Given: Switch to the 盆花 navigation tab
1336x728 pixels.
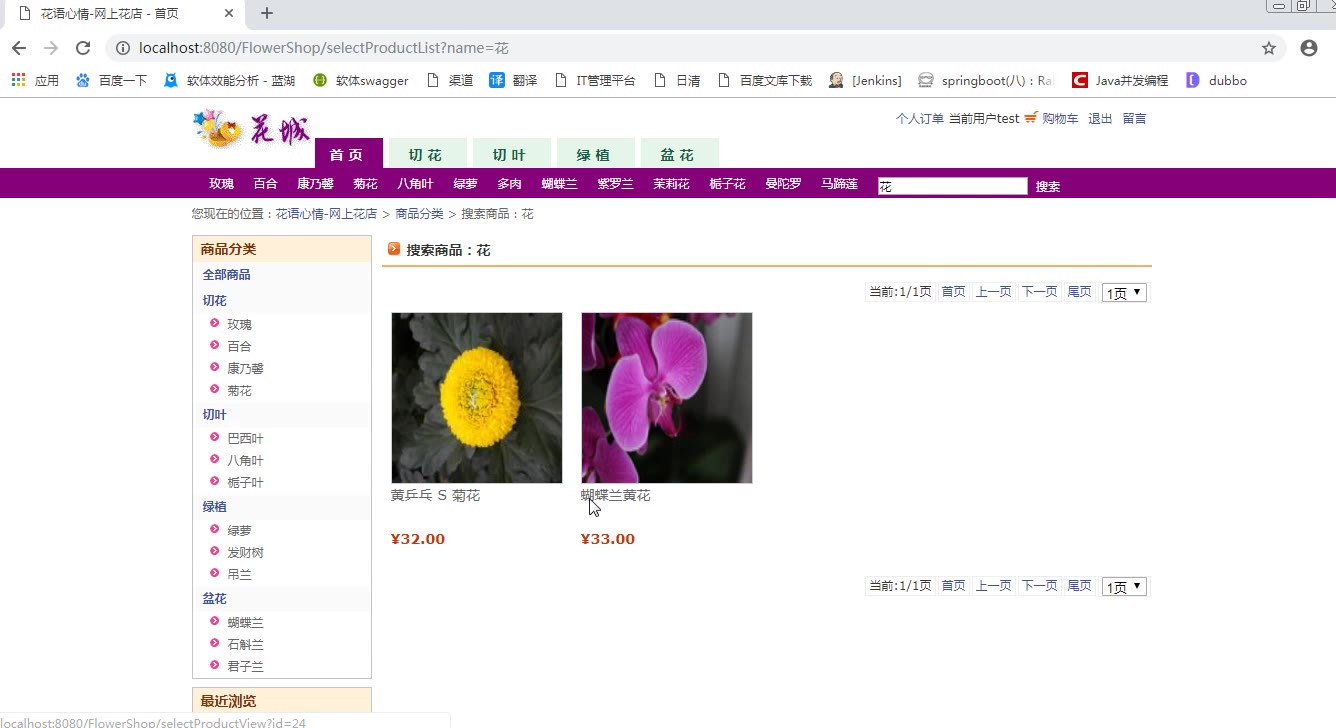Looking at the screenshot, I should click(677, 154).
